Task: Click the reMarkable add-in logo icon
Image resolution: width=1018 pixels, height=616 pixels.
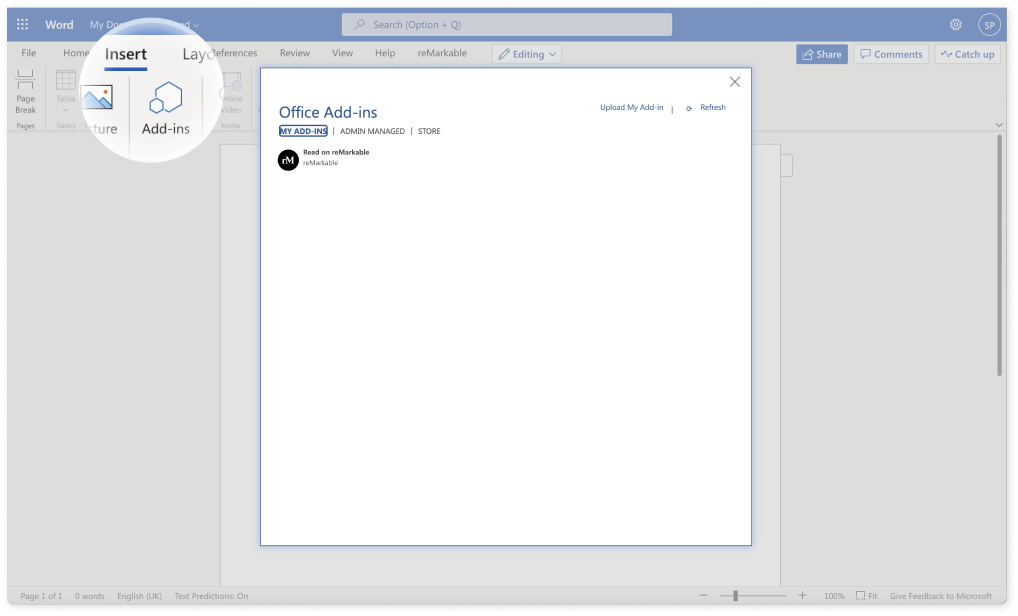Action: [288, 159]
